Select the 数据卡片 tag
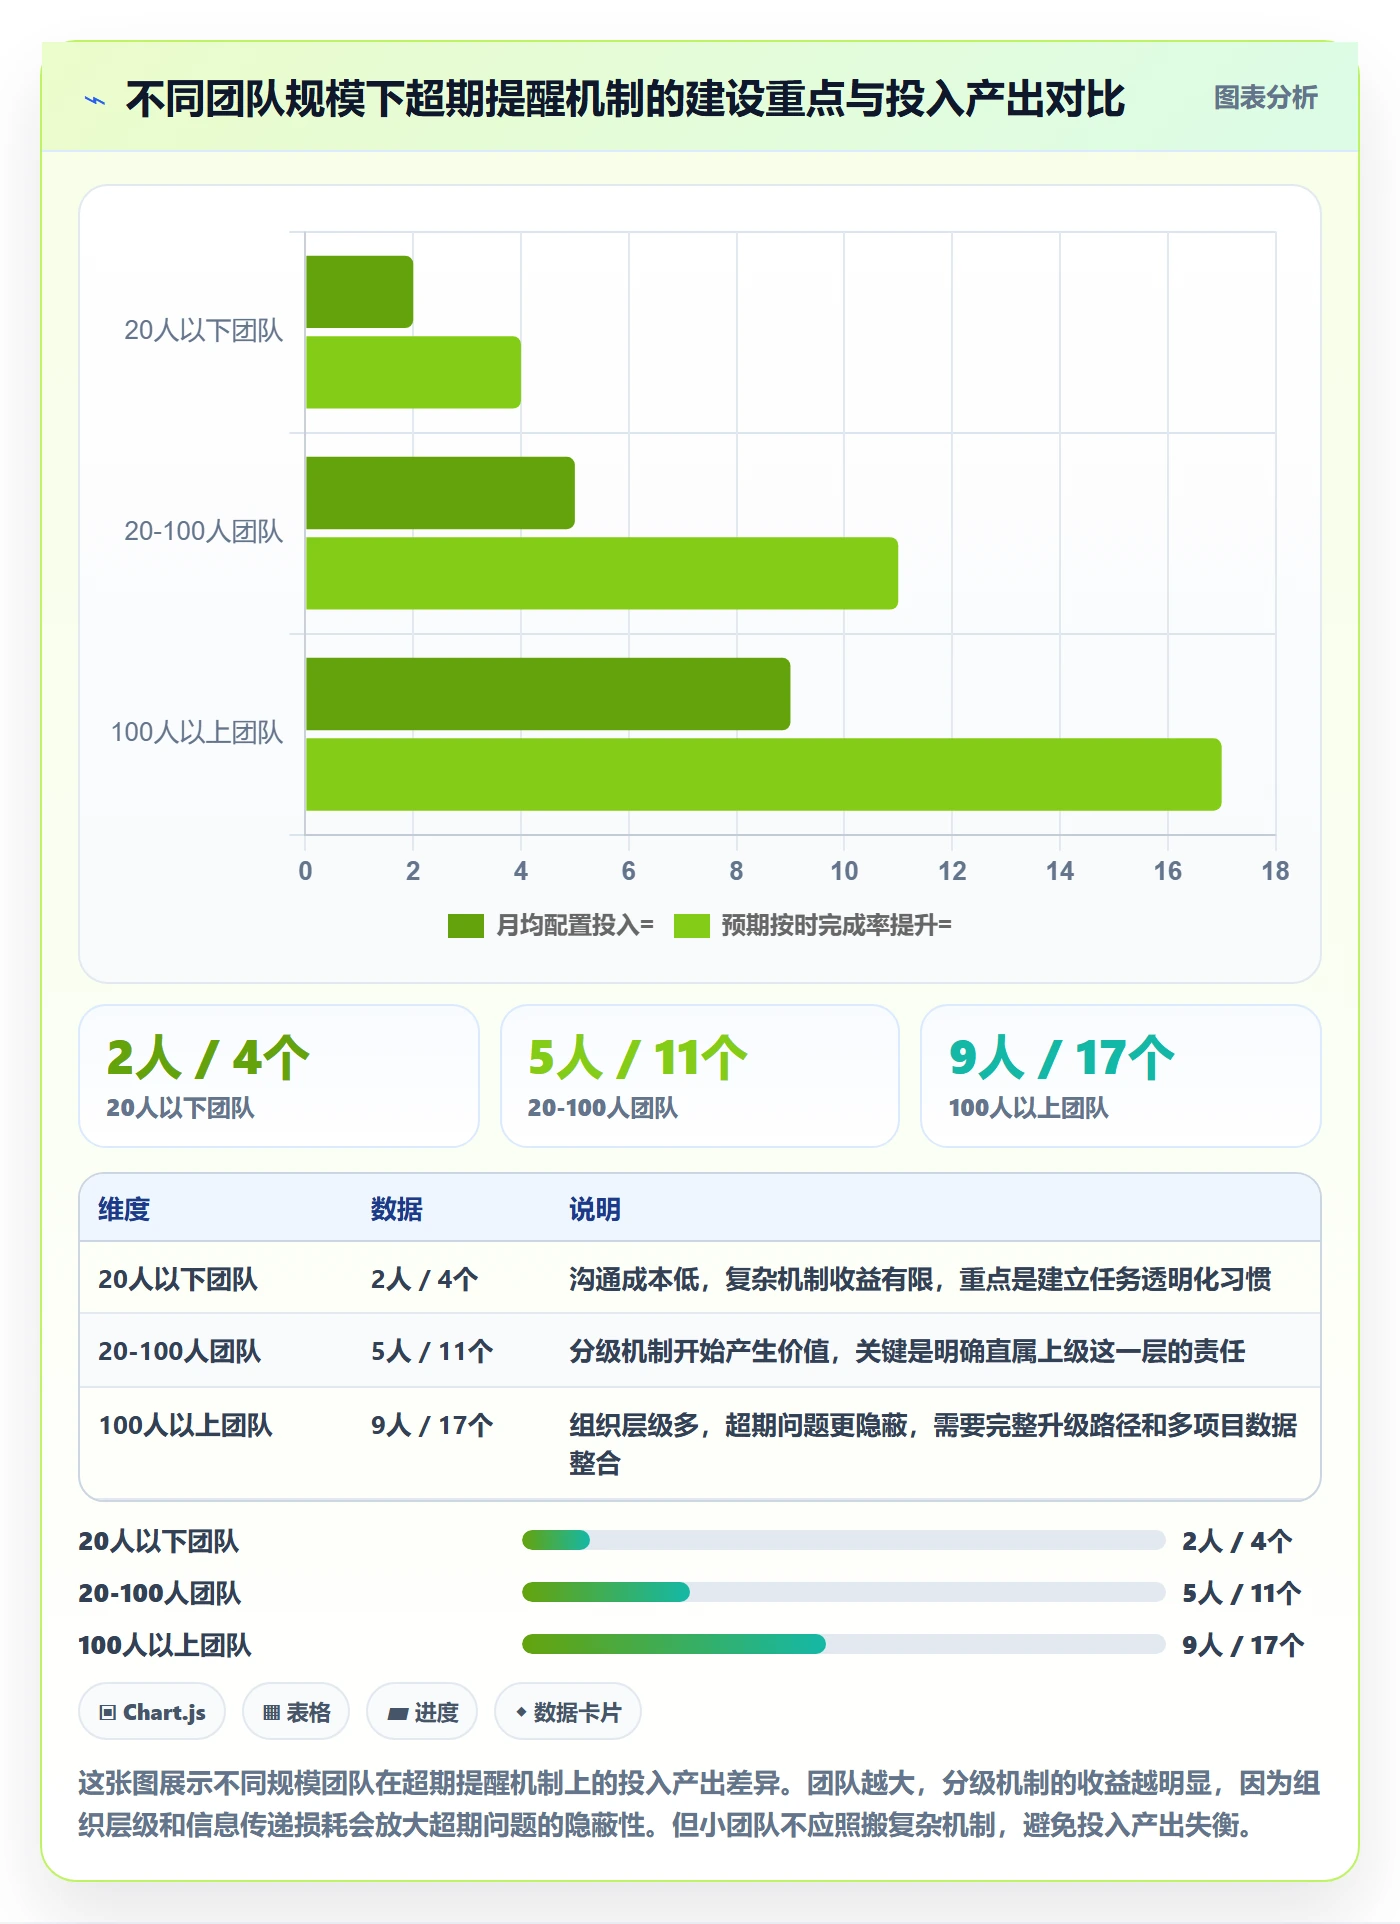 click(x=568, y=1712)
